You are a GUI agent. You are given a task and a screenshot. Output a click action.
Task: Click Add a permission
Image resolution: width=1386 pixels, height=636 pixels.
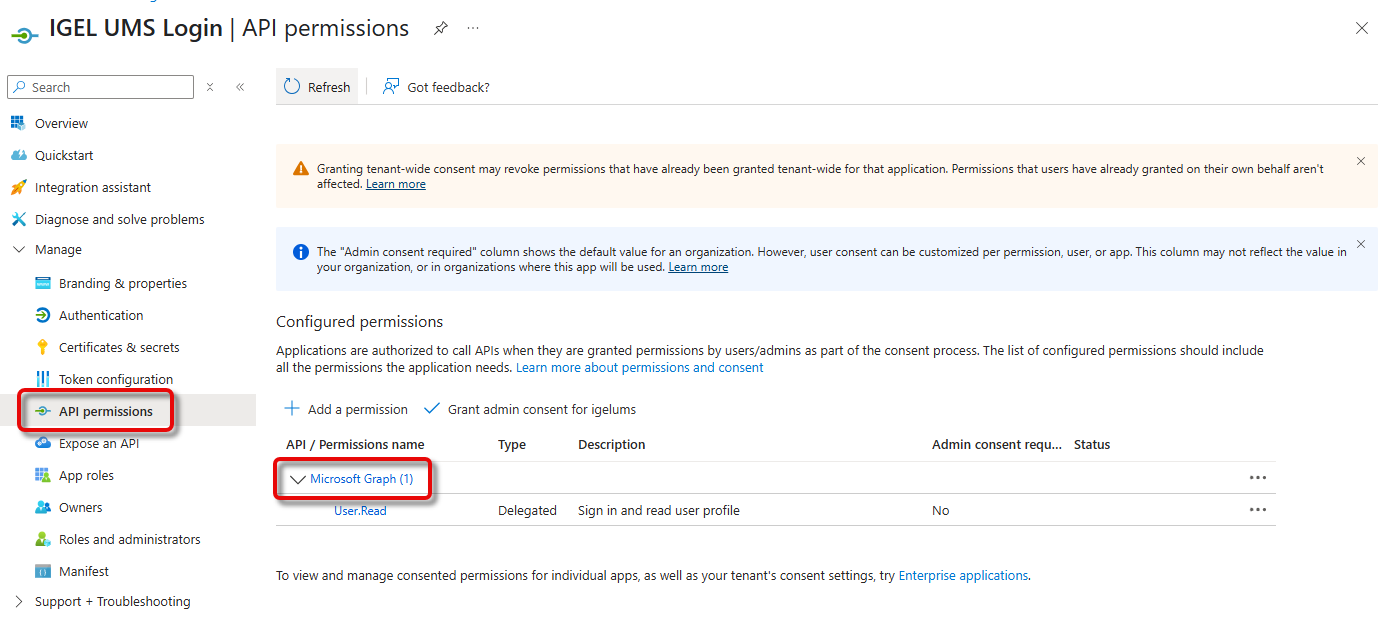click(x=346, y=409)
